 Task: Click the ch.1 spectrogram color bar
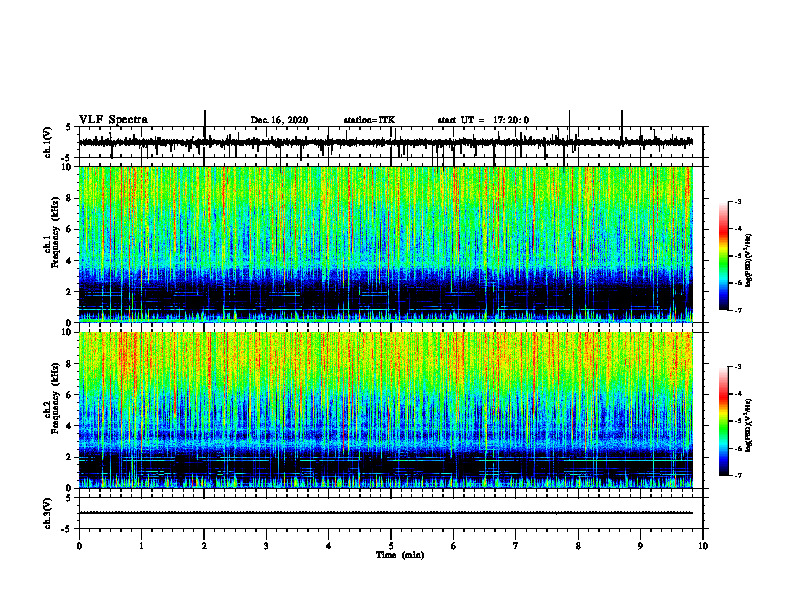click(723, 256)
